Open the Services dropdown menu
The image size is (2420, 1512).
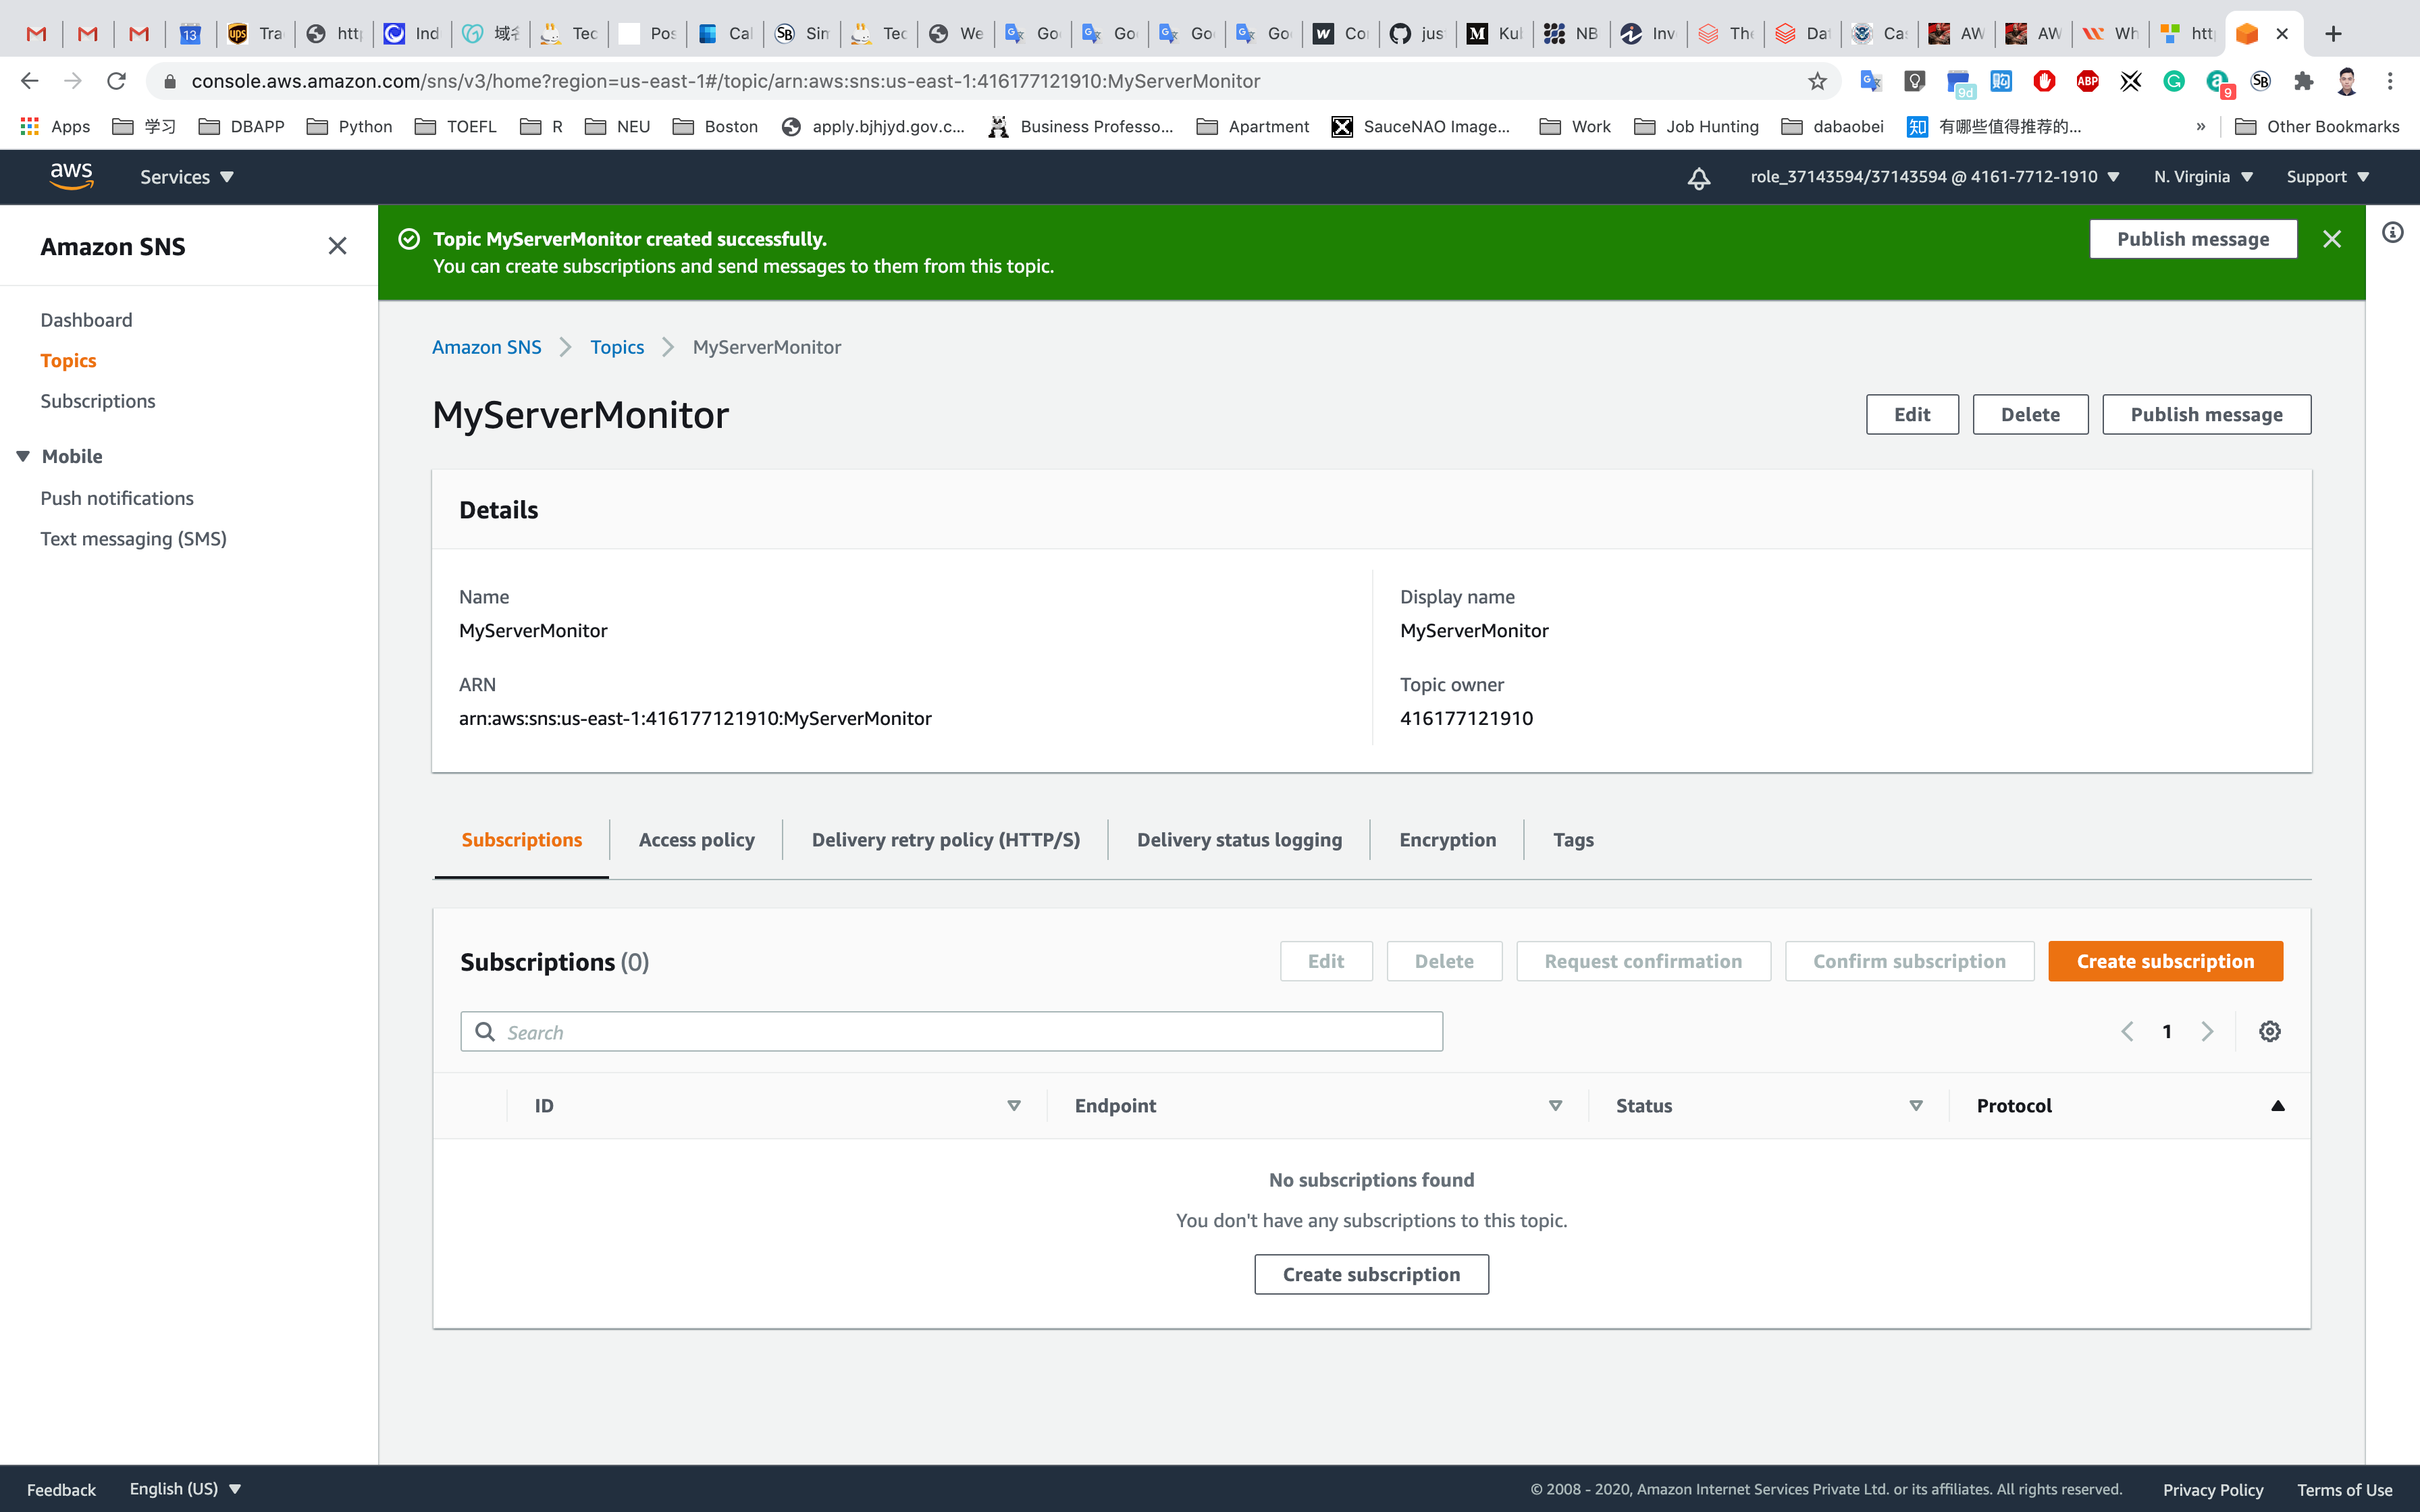[x=186, y=177]
